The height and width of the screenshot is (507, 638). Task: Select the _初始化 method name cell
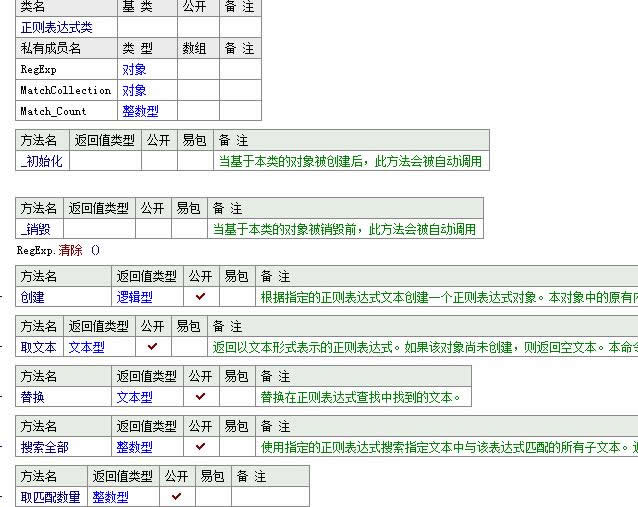point(41,161)
